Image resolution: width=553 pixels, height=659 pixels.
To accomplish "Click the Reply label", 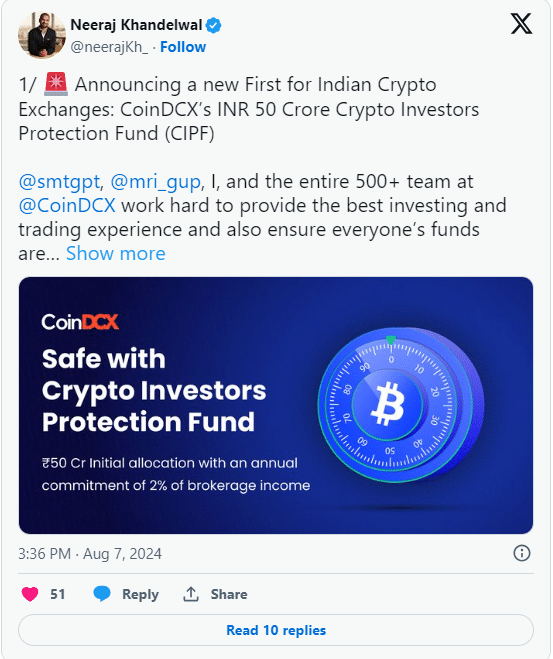I will 140,594.
